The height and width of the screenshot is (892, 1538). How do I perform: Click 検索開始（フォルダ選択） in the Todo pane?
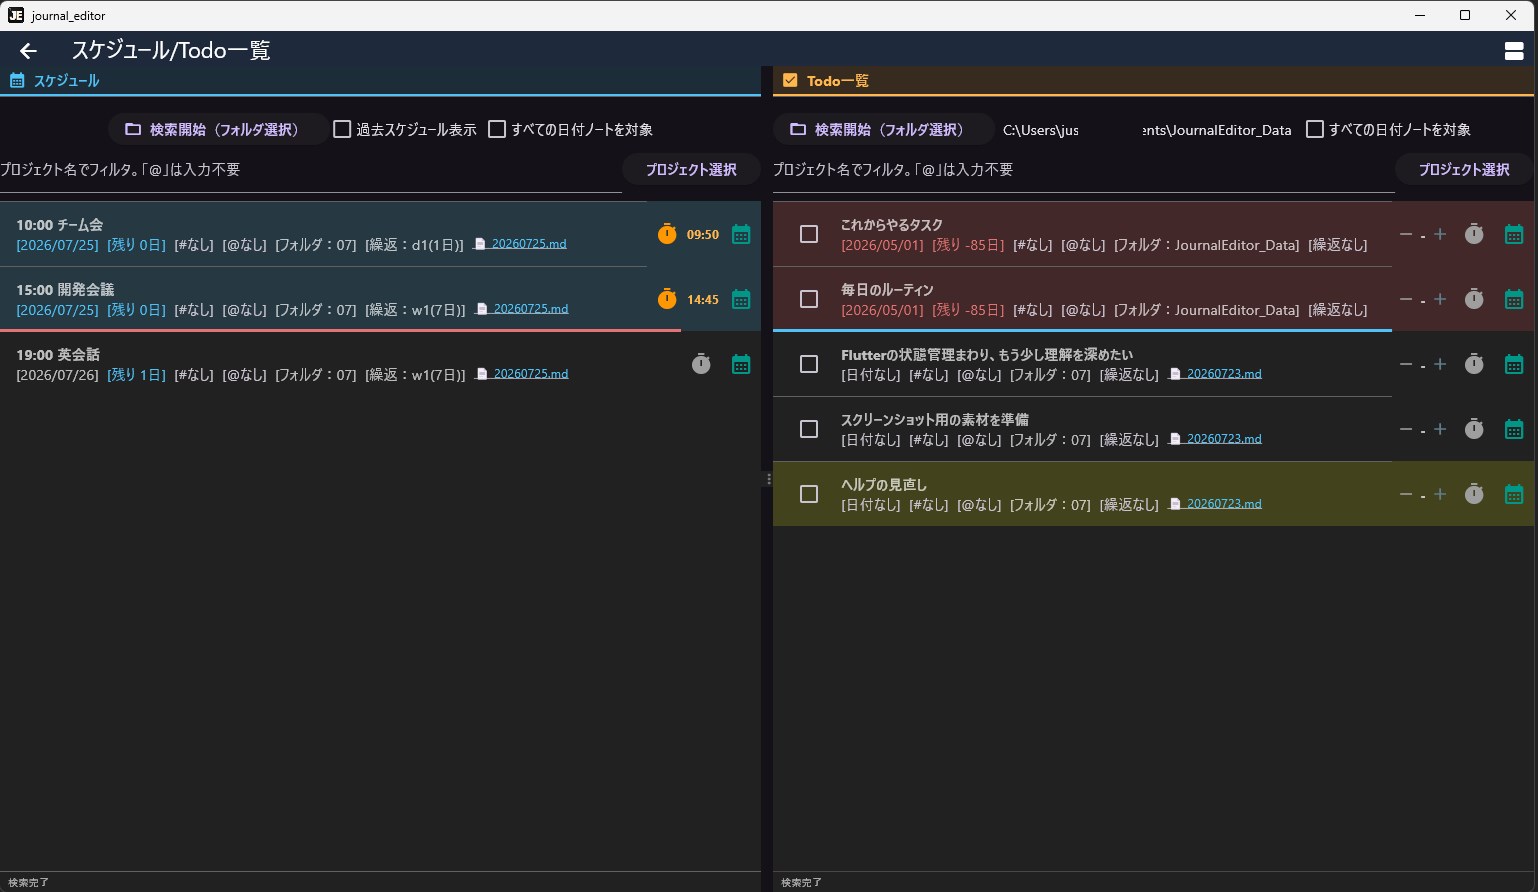coord(883,129)
